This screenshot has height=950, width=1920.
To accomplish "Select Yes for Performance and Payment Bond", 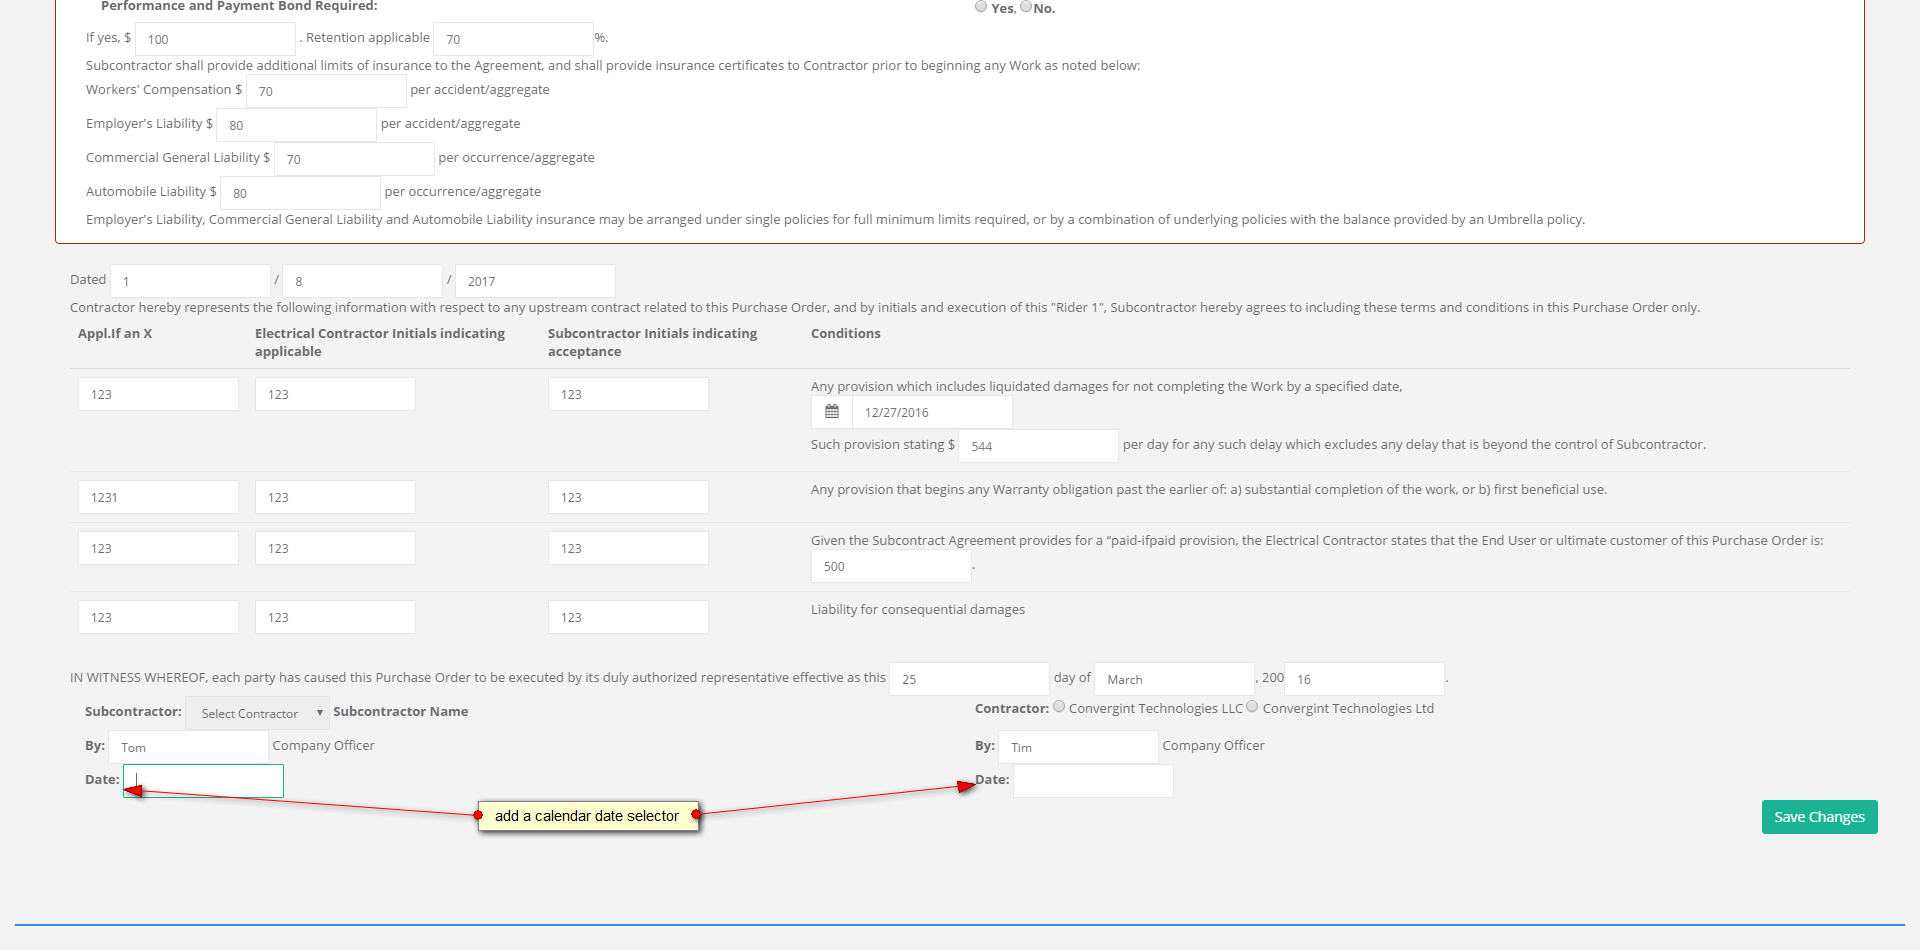I will [x=981, y=6].
